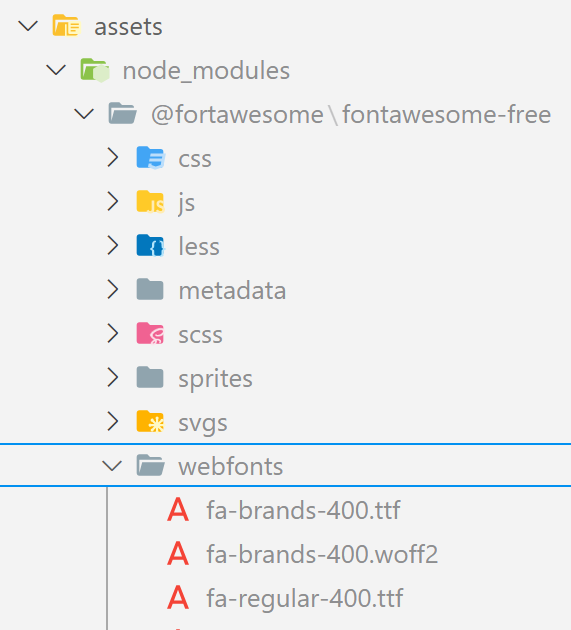The height and width of the screenshot is (630, 571).
Task: Click the font icon beside fa-brands-400.ttf
Action: pos(178,509)
